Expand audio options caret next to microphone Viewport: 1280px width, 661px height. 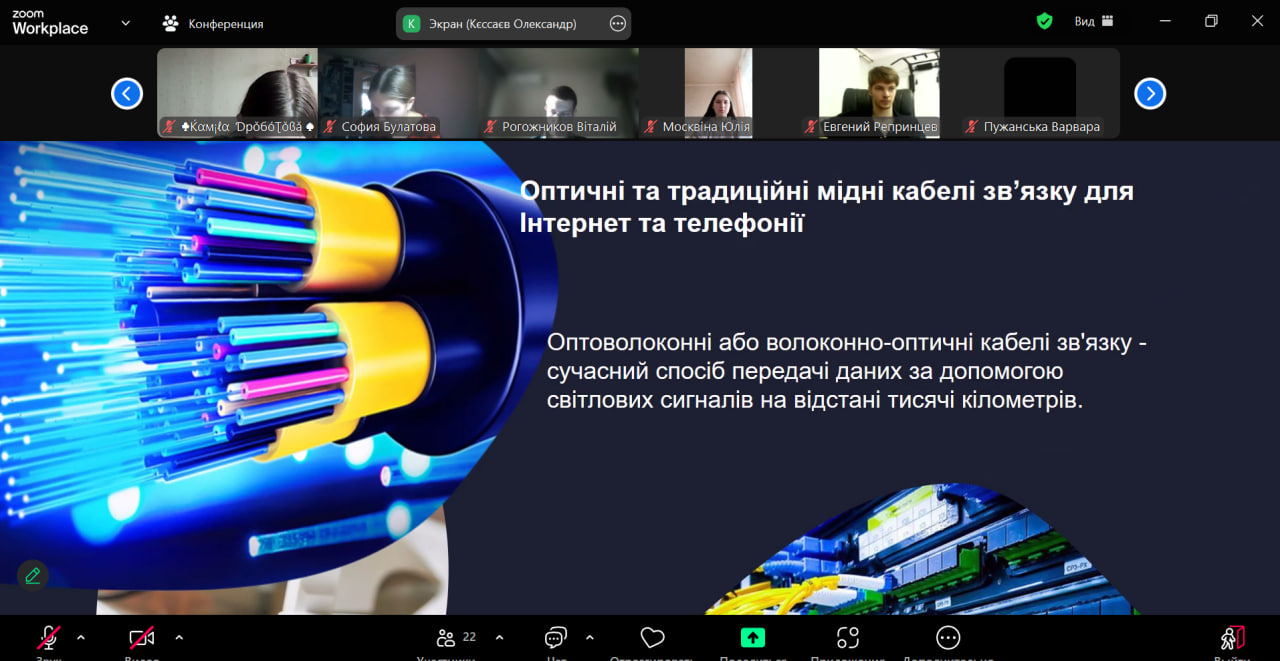point(81,637)
